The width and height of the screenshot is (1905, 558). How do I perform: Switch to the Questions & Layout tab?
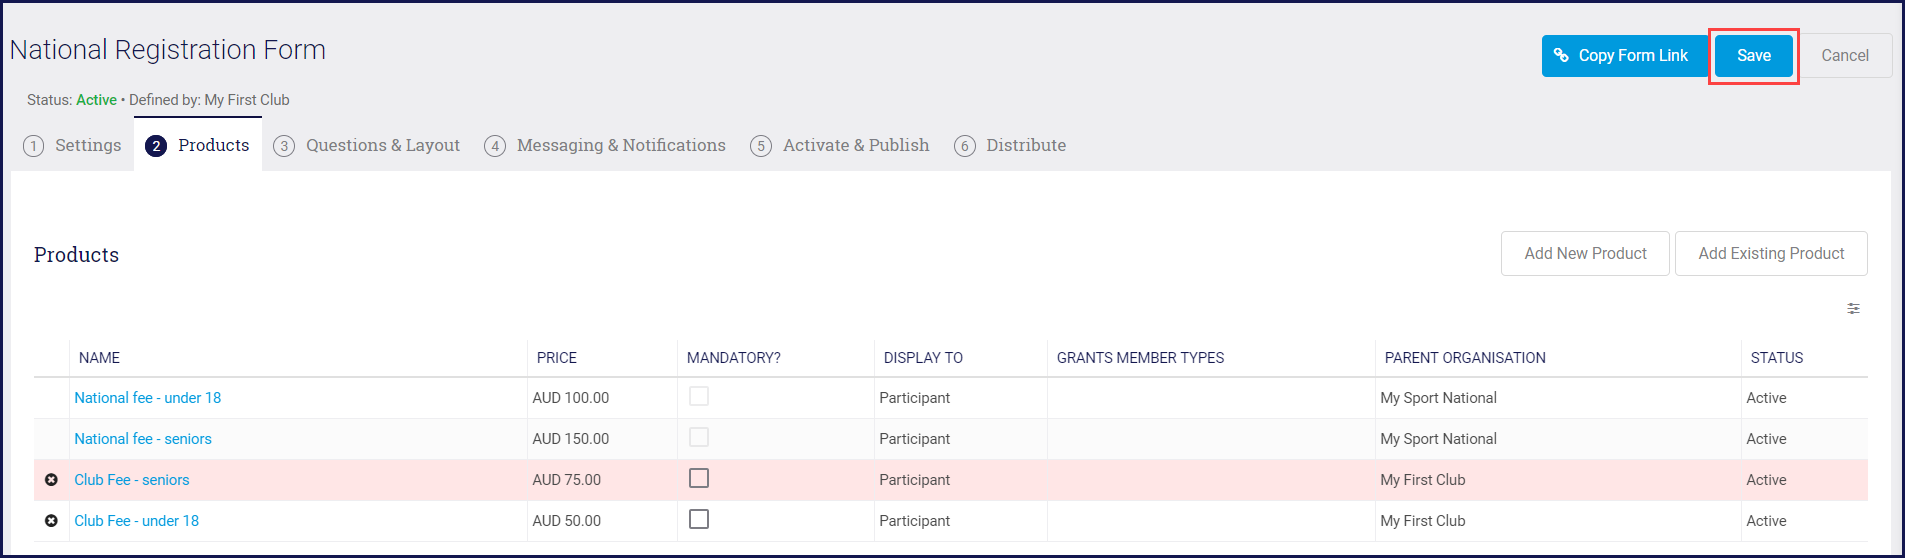(x=382, y=146)
